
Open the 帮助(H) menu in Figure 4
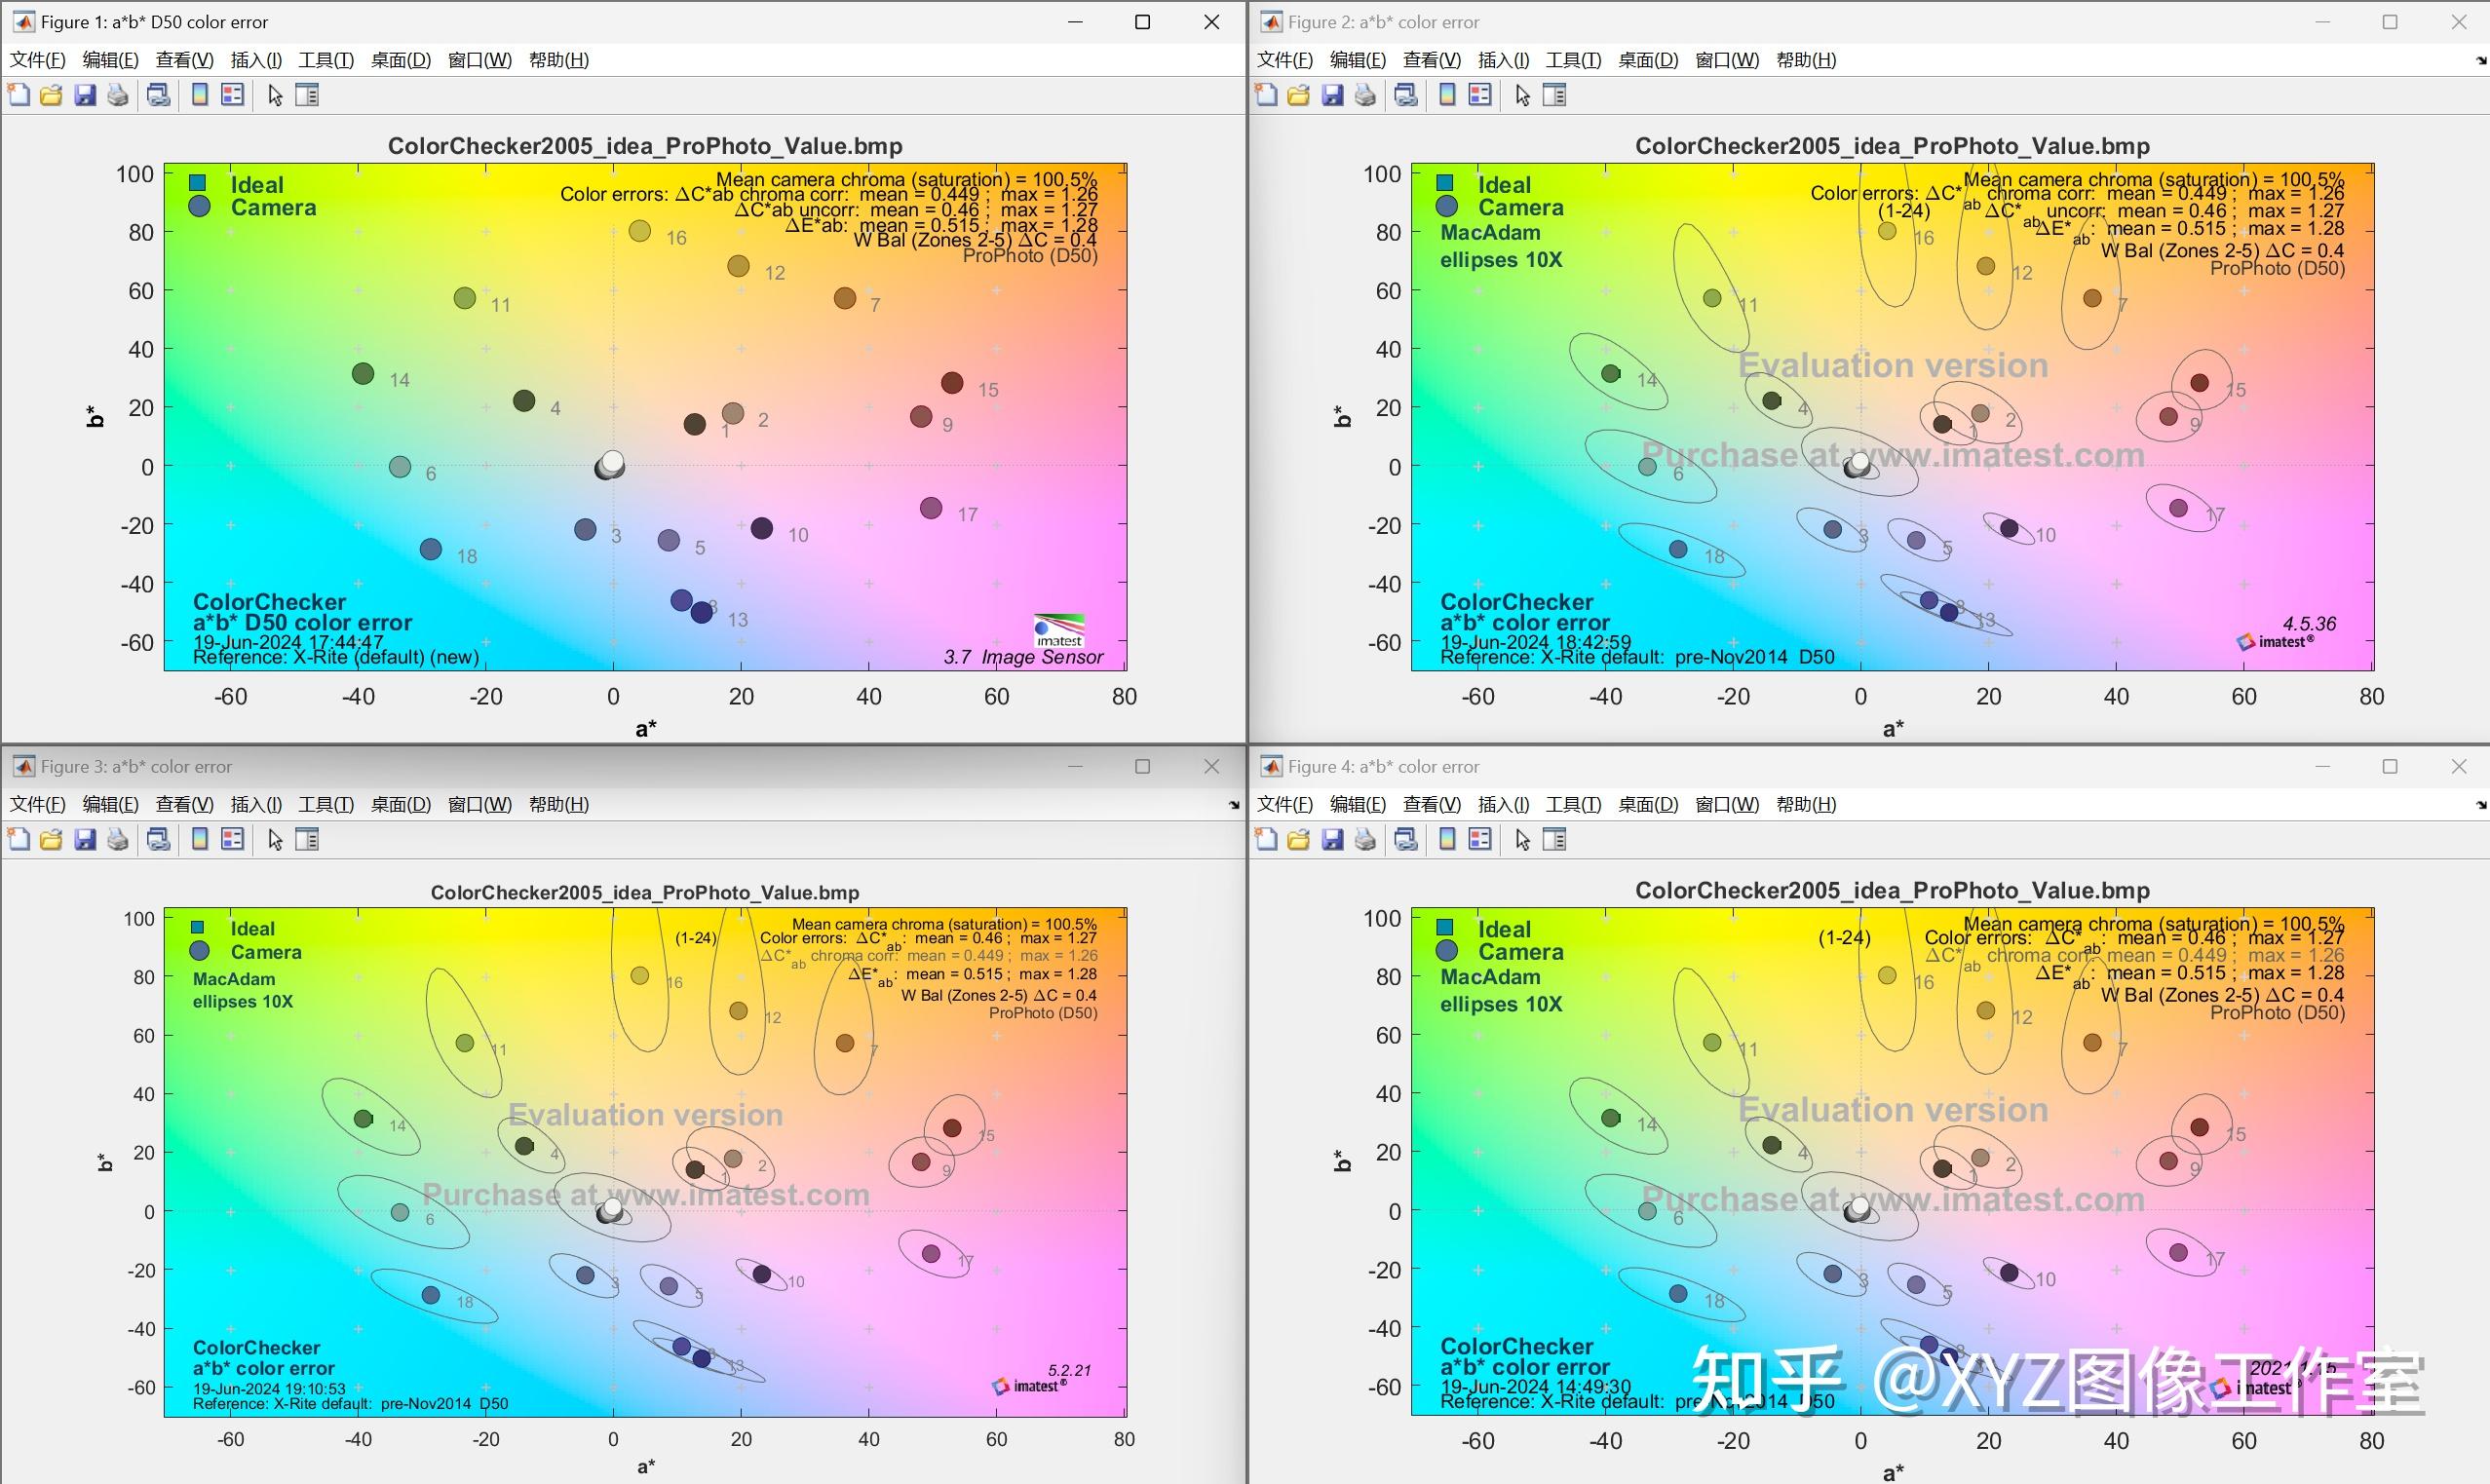(x=1806, y=803)
